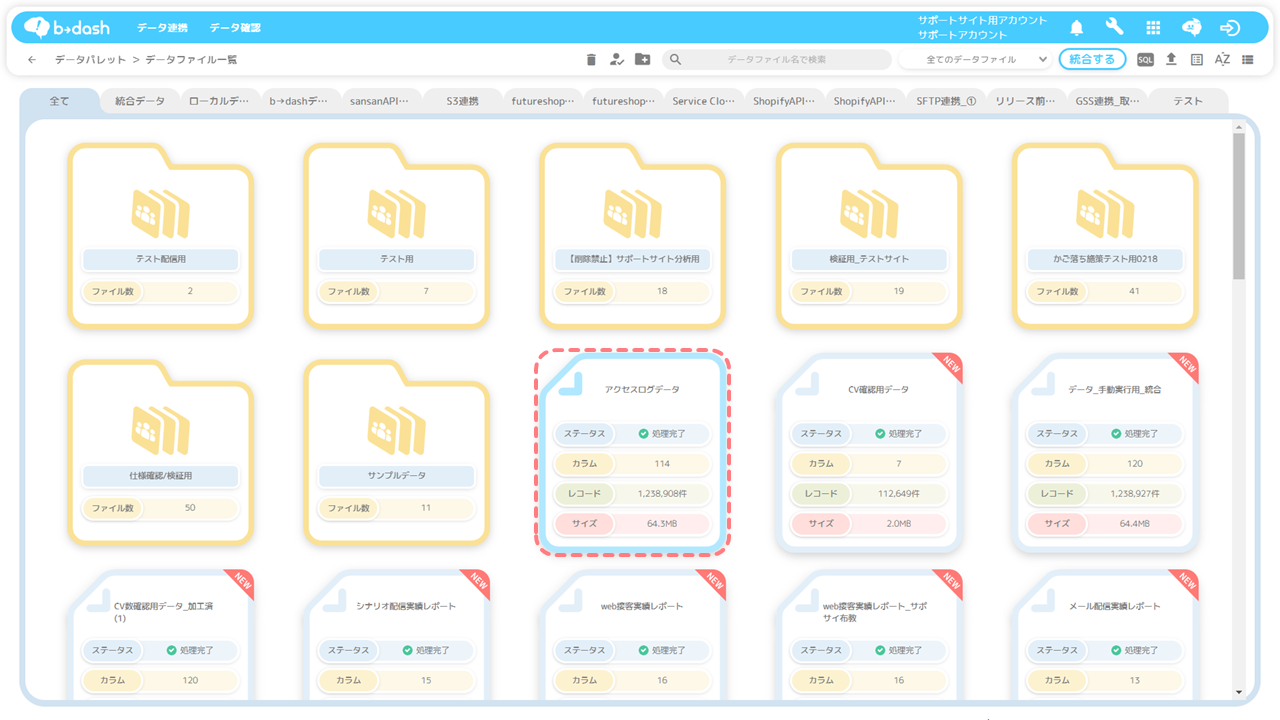Click the scrollbar down arrow
Viewport: 1280px width, 720px height.
point(1239,692)
